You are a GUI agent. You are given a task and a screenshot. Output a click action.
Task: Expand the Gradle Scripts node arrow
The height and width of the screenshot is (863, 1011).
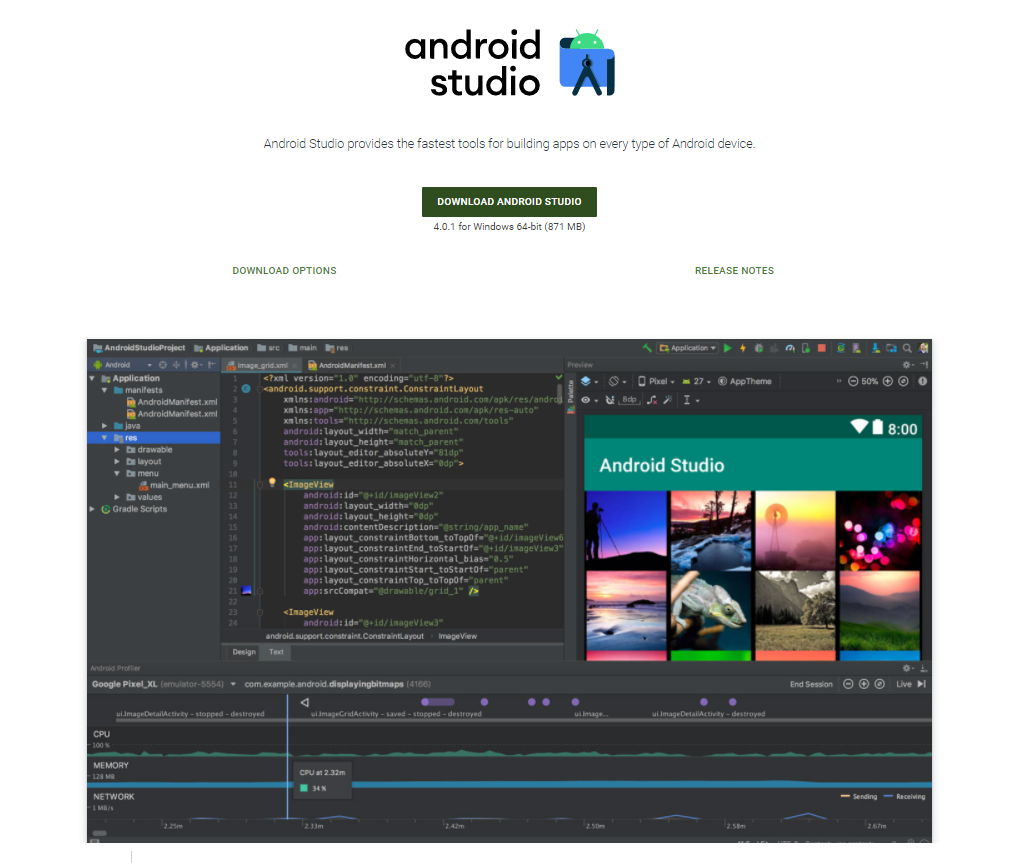tap(92, 509)
